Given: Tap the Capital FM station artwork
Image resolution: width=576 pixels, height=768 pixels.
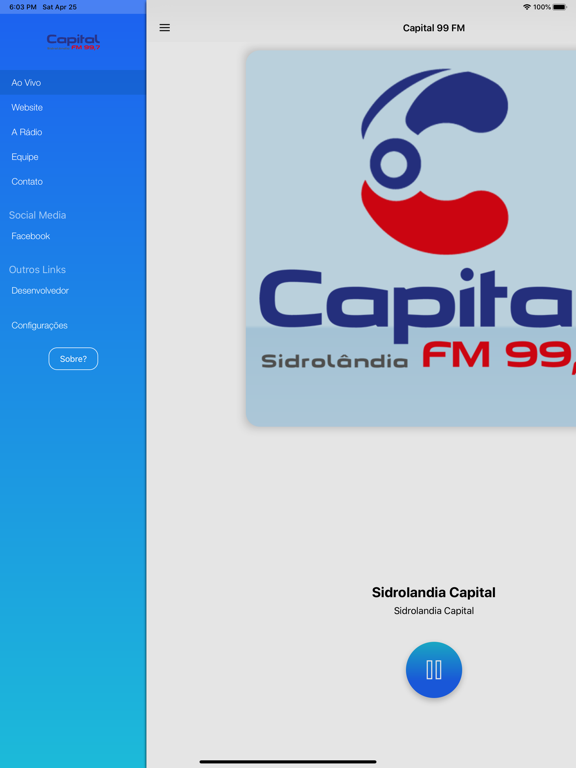Looking at the screenshot, I should point(411,238).
